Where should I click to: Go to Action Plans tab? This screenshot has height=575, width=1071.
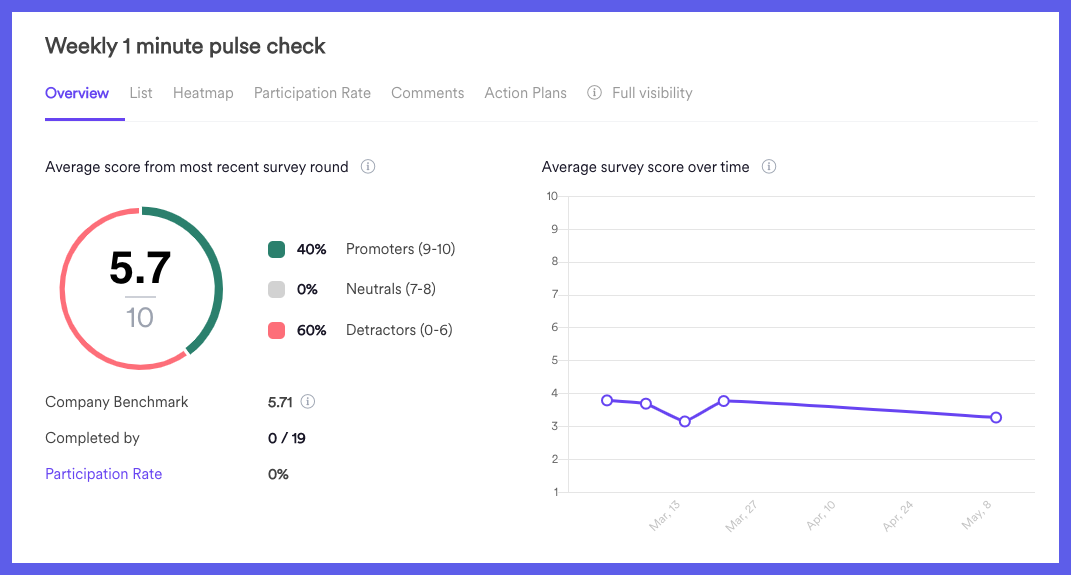coord(525,93)
